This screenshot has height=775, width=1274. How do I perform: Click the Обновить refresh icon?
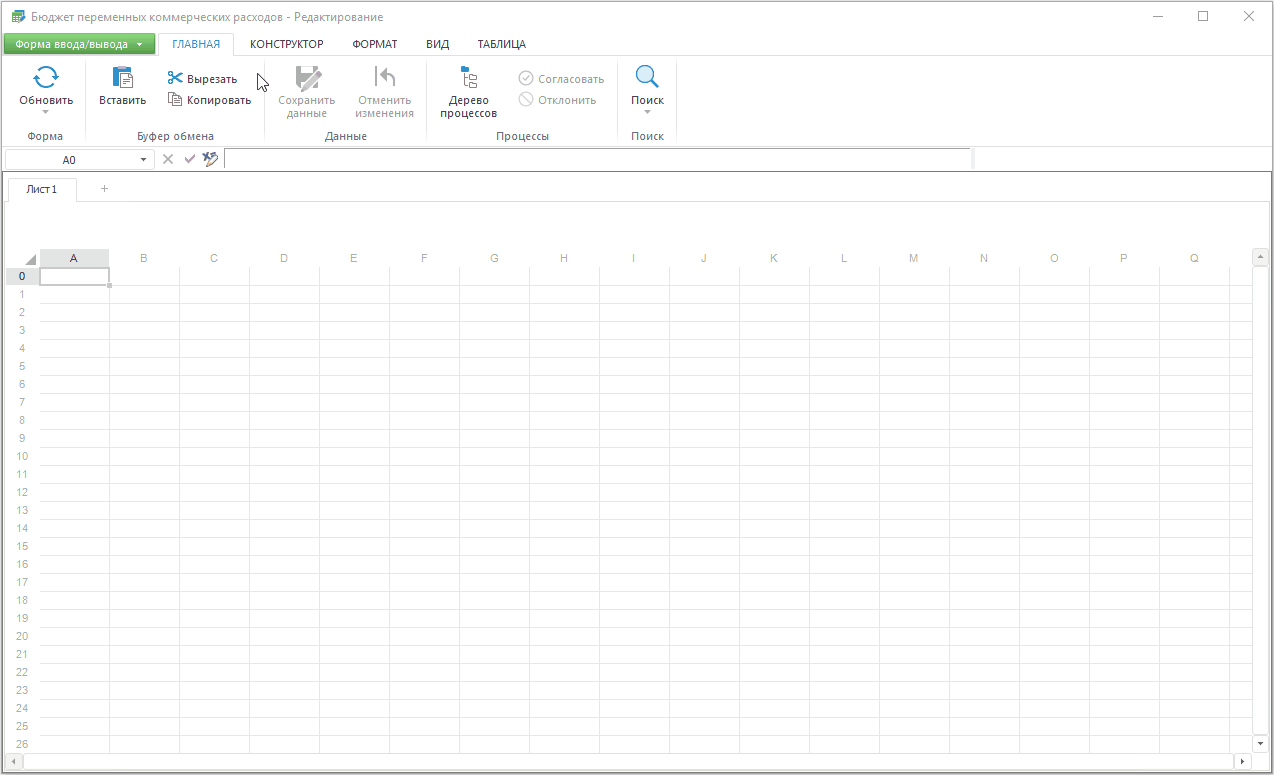coord(46,78)
